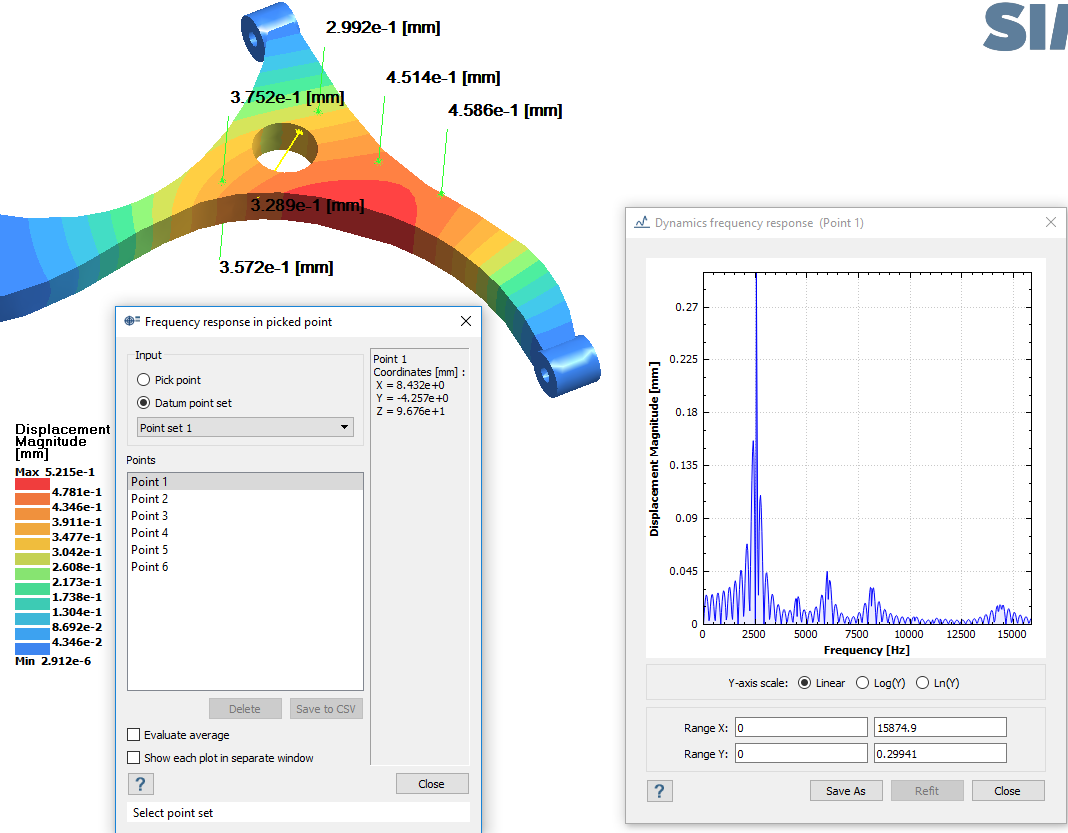Close the Dynamics frequency response window with X
Screen dimensions: 1068x833
(x=1051, y=222)
